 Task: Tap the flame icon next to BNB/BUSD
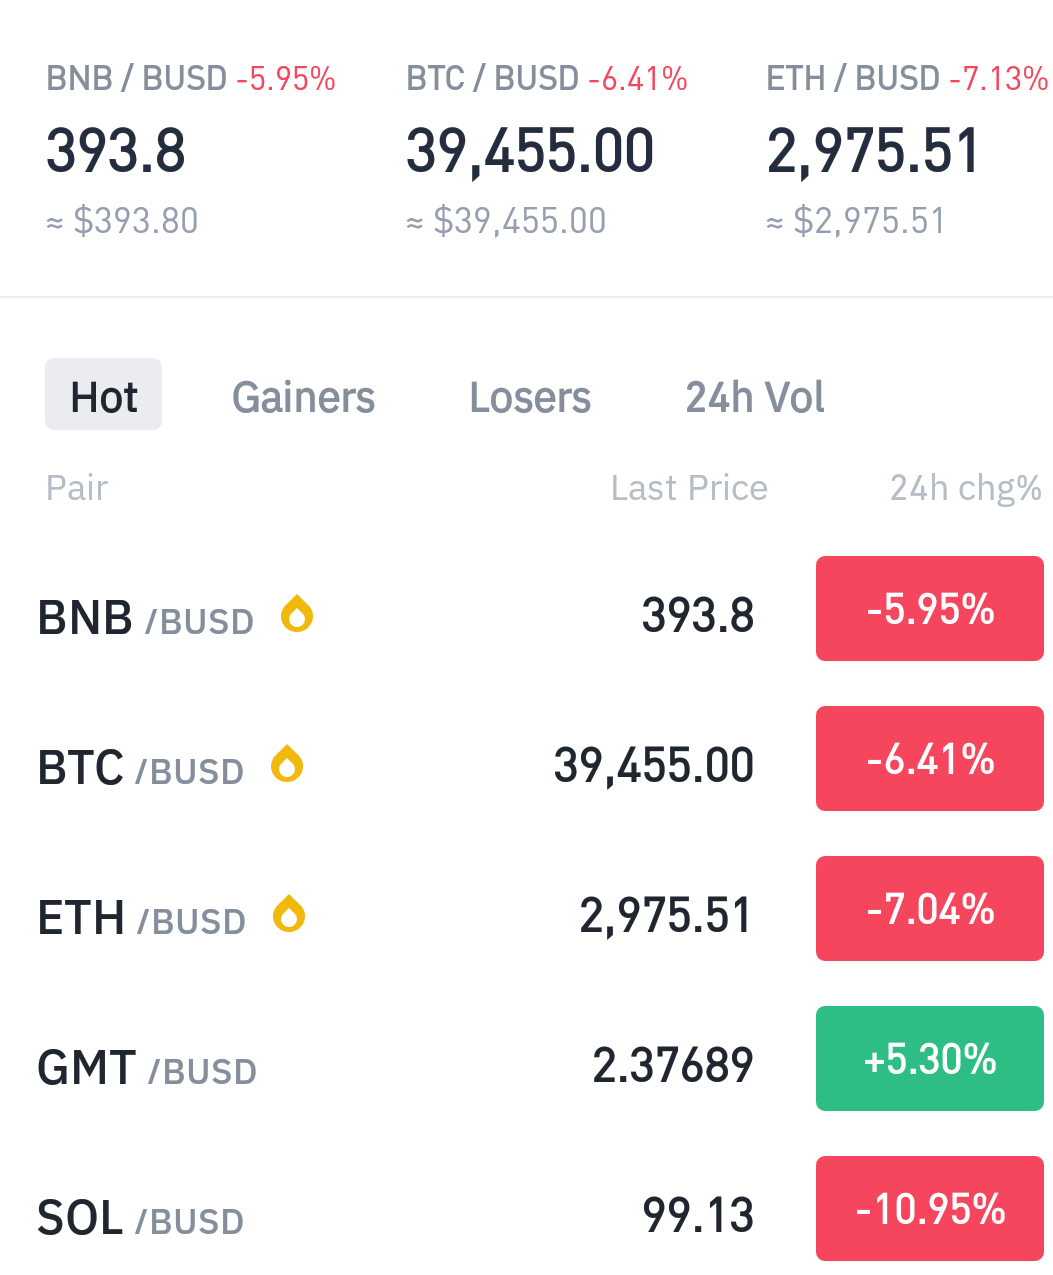[x=297, y=614]
